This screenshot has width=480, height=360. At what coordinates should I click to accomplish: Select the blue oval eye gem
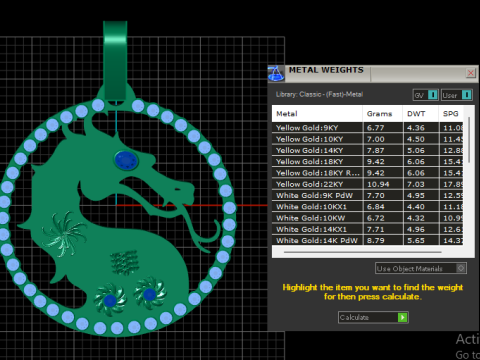126,160
